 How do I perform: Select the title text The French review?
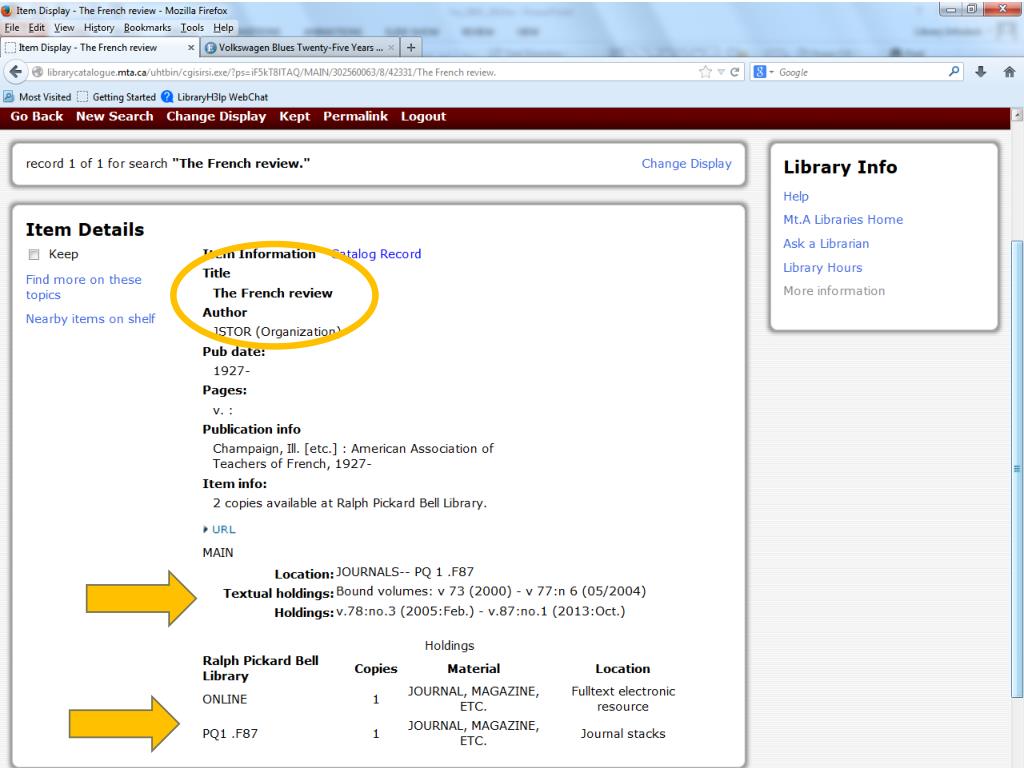272,293
